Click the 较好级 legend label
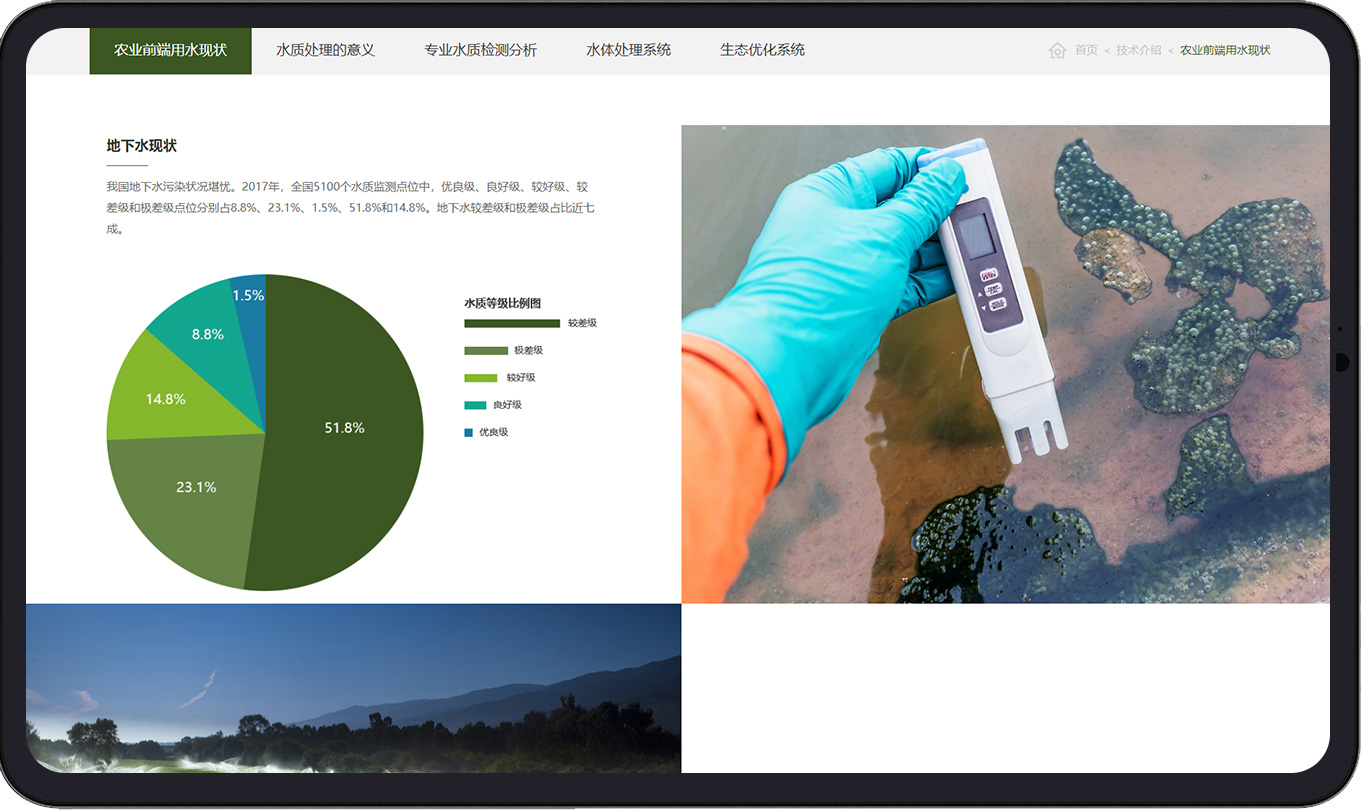This screenshot has height=810, width=1362. (x=521, y=377)
